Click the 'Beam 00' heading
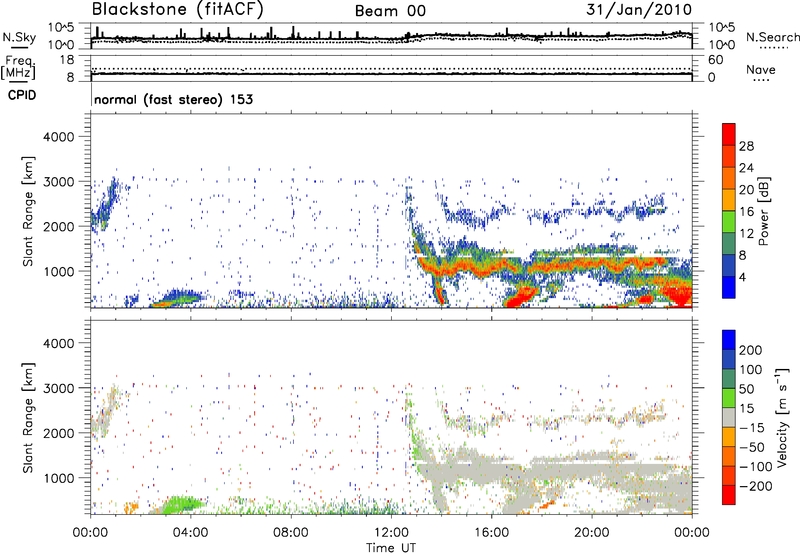The image size is (800, 554). pos(390,11)
